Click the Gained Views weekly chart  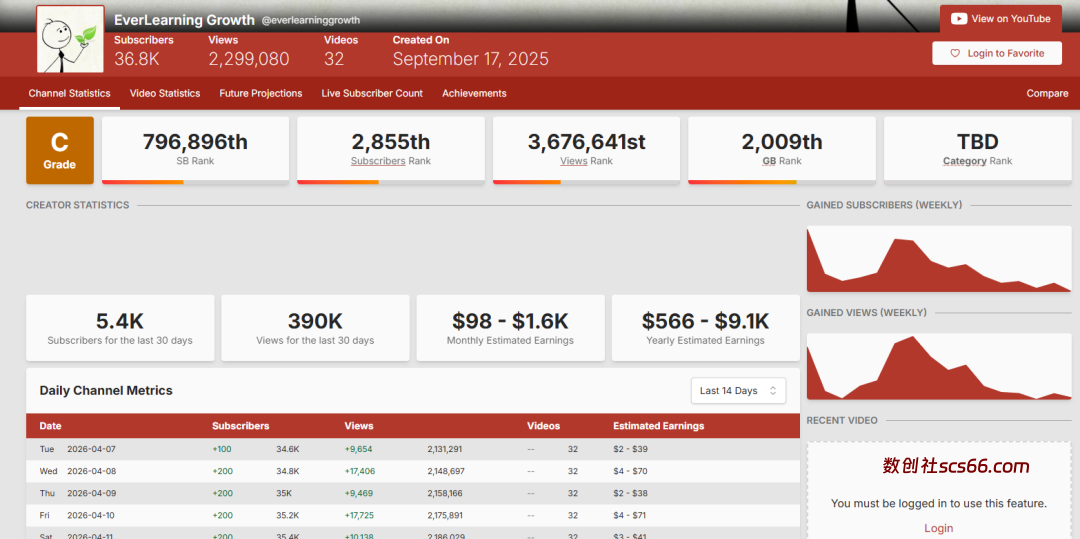(x=938, y=366)
